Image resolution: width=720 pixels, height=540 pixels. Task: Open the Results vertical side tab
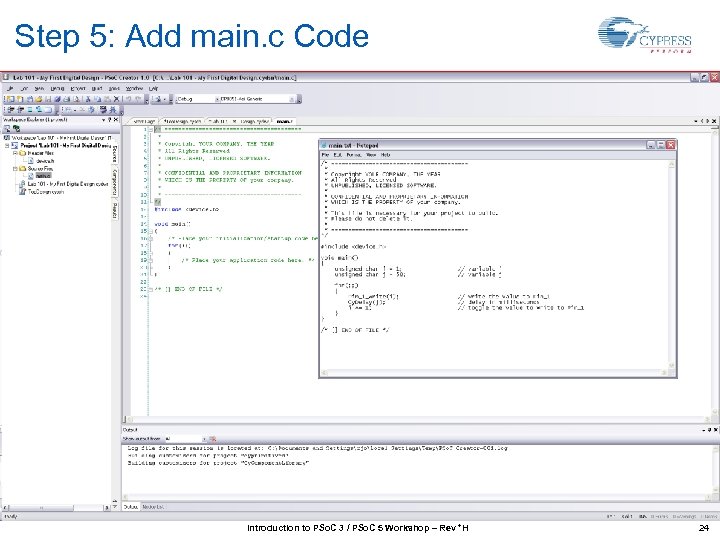click(115, 210)
